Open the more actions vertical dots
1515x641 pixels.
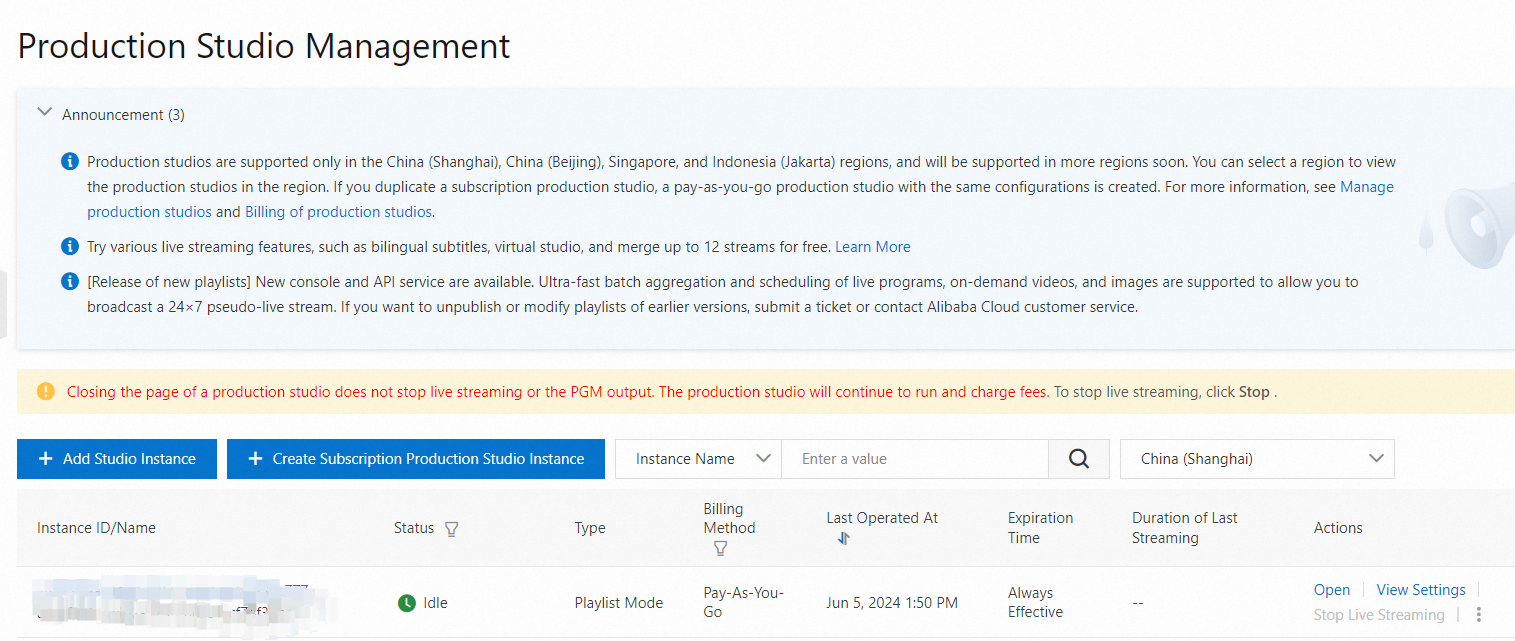(1479, 615)
